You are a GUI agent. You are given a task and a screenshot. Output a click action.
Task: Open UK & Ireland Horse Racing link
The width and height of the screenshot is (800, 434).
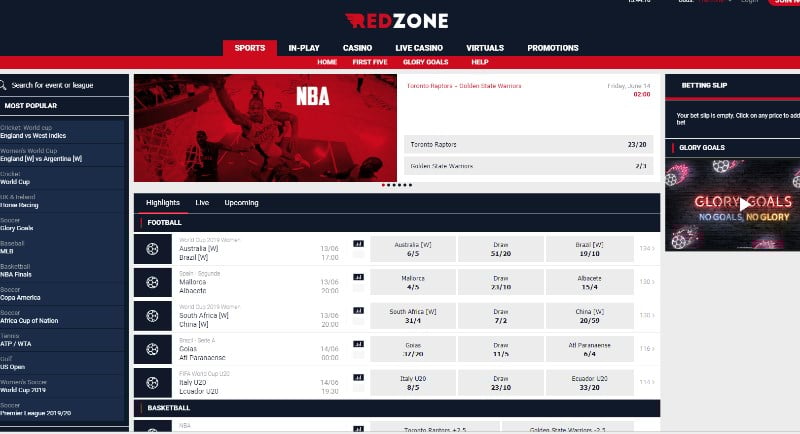62,201
